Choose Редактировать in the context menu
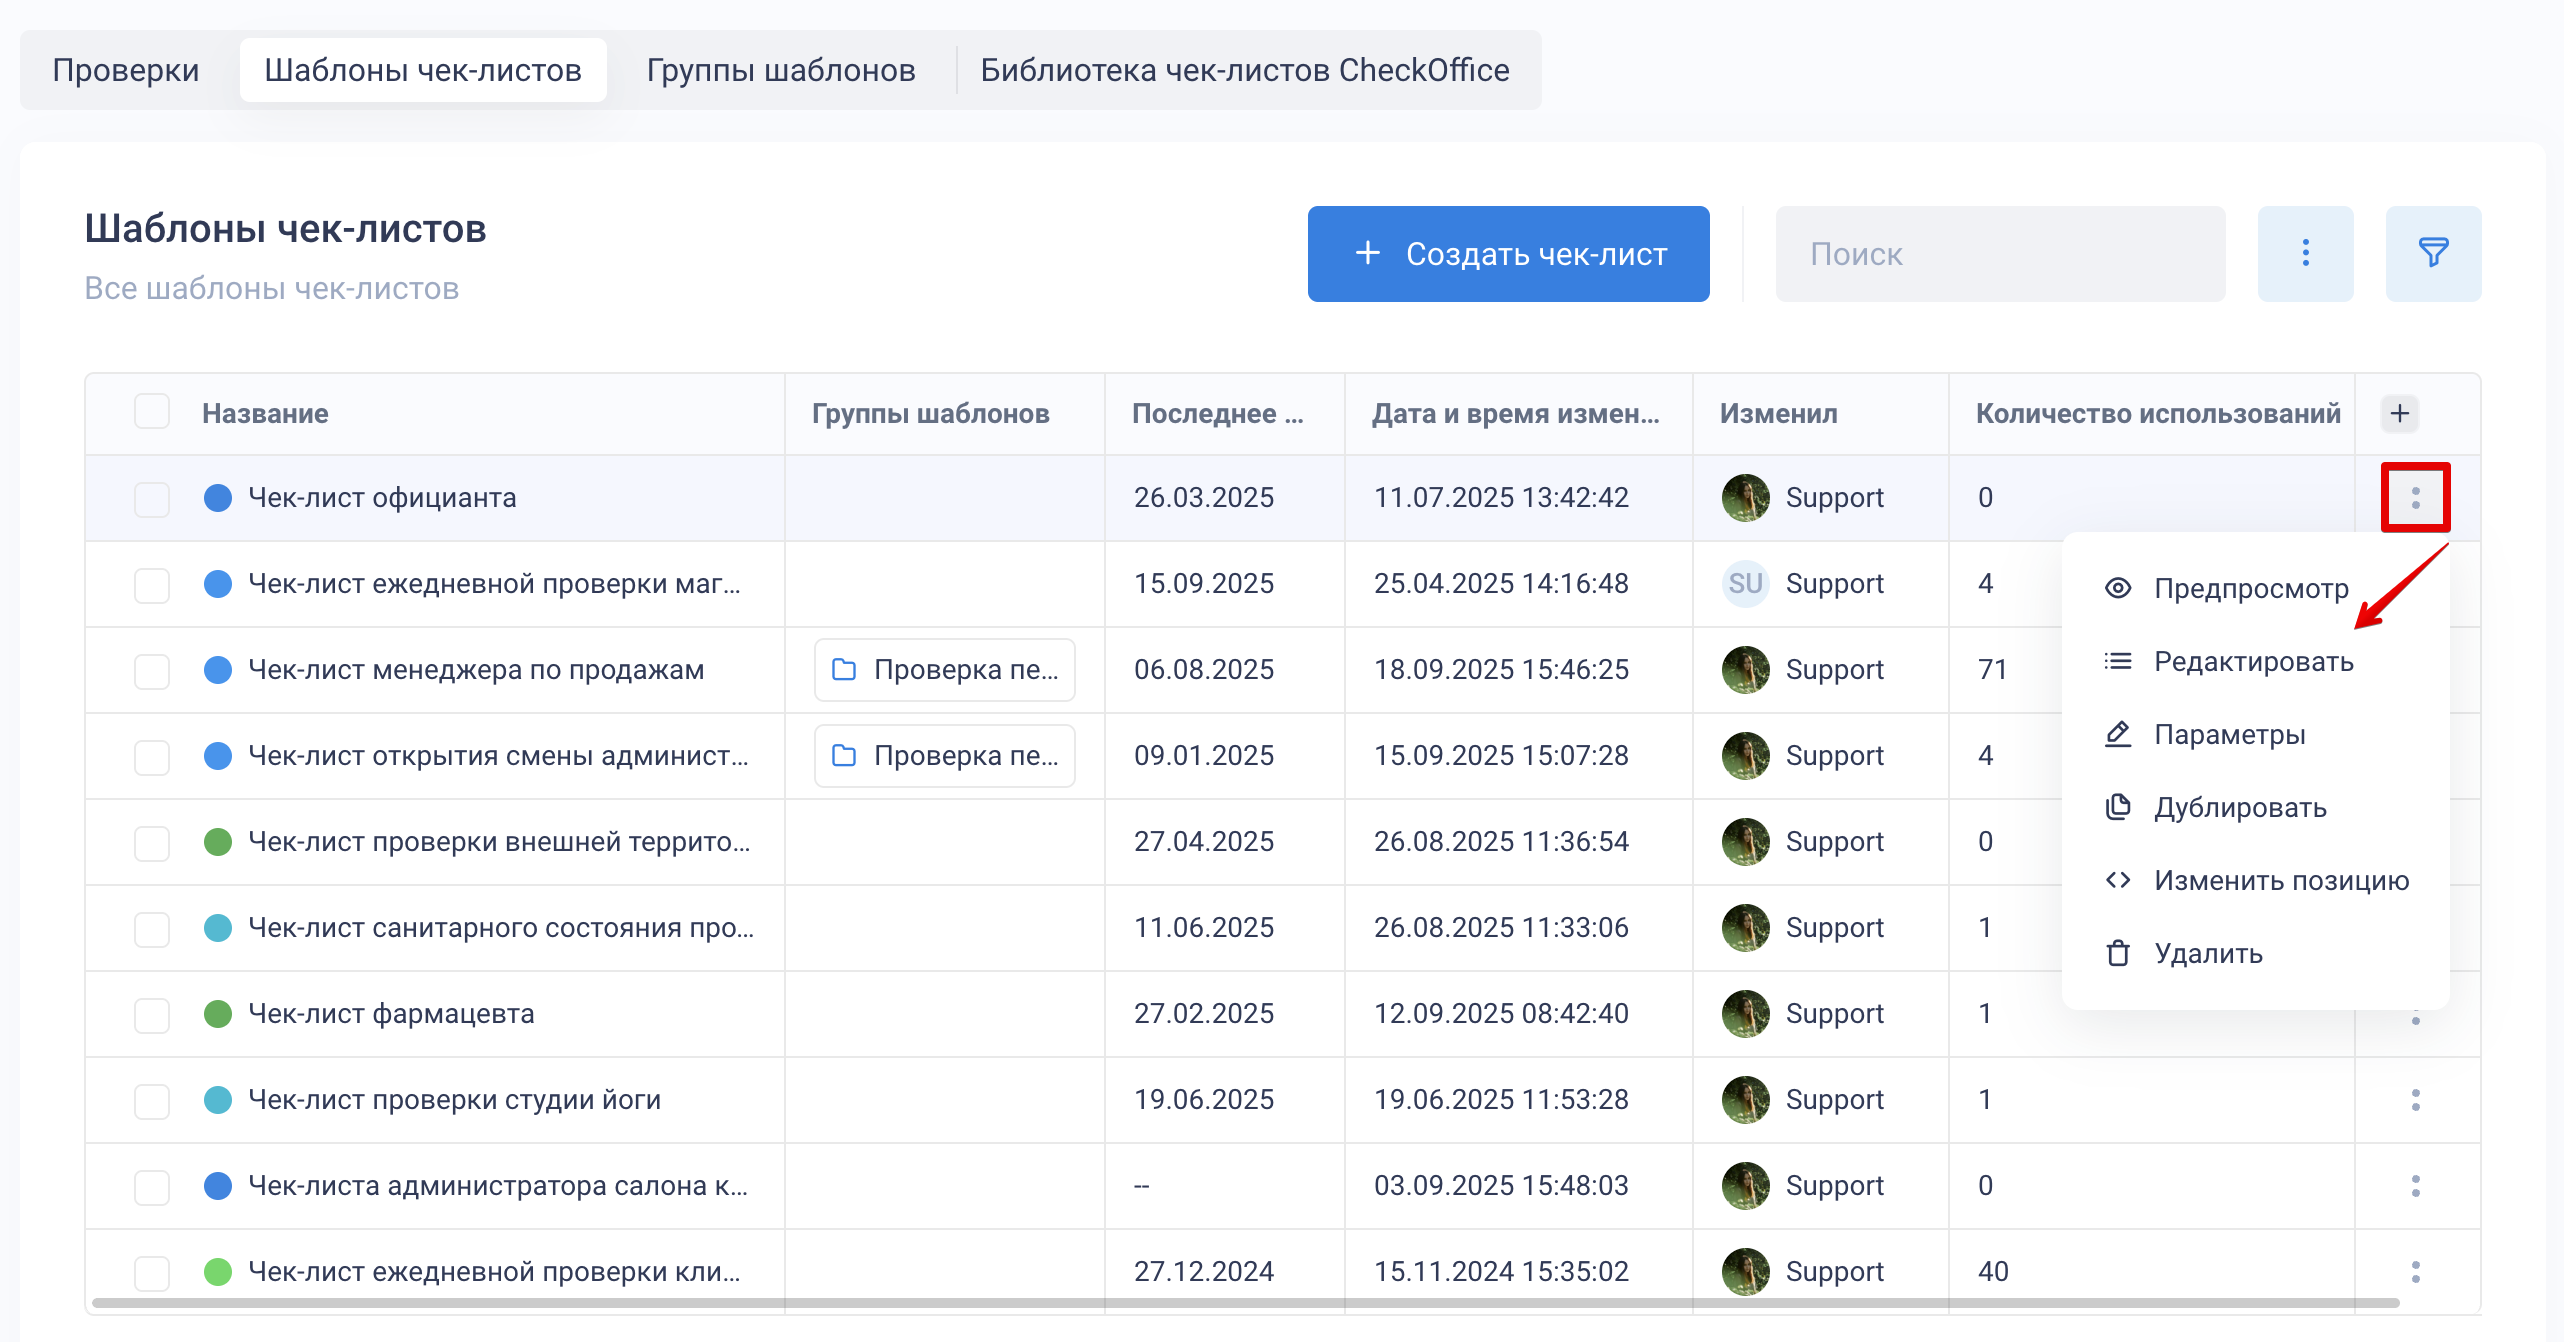 point(2252,661)
